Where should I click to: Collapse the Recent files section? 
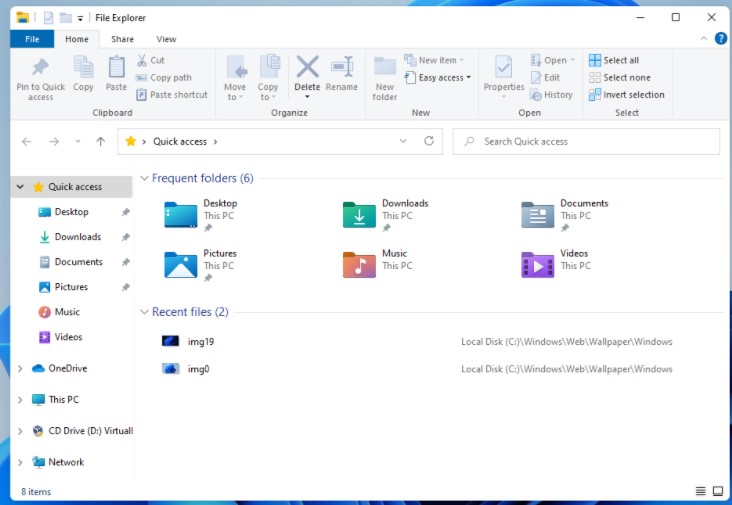tap(144, 312)
